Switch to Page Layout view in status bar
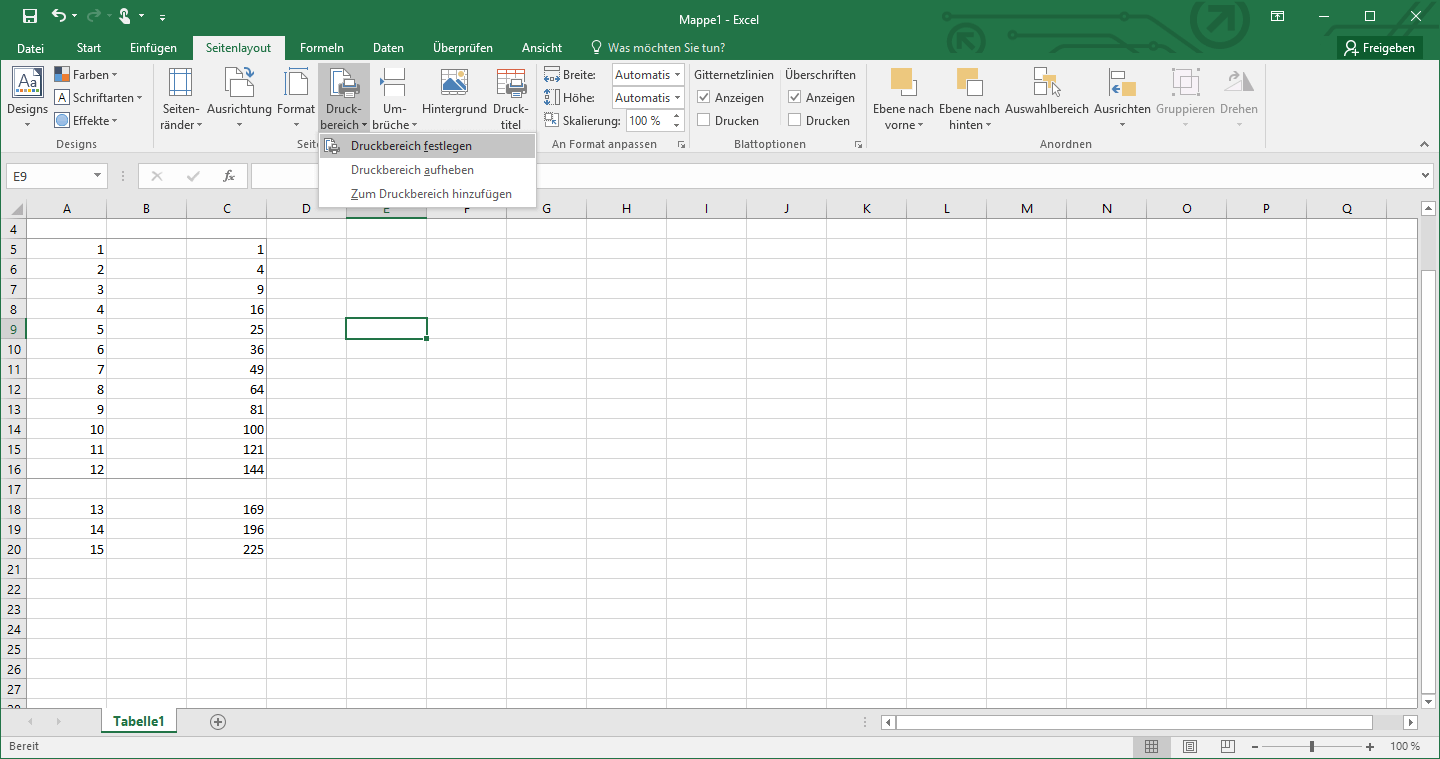Viewport: 1440px width, 759px height. 1190,747
